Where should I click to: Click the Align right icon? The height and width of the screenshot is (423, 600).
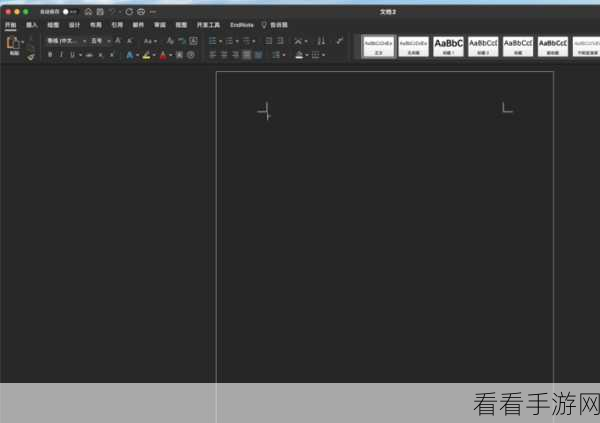pyautogui.click(x=235, y=55)
